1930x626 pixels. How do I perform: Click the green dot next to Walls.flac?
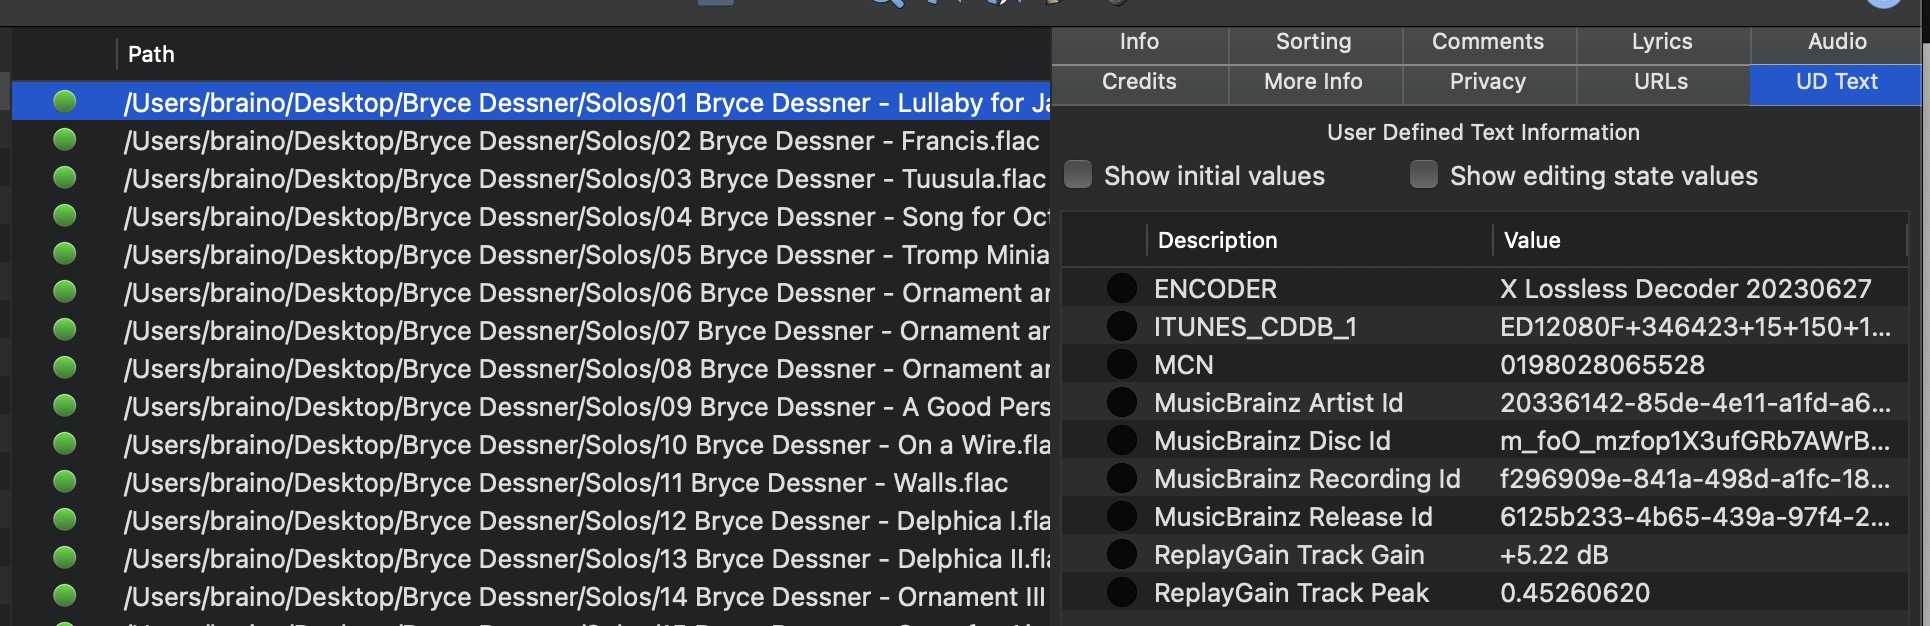point(65,482)
